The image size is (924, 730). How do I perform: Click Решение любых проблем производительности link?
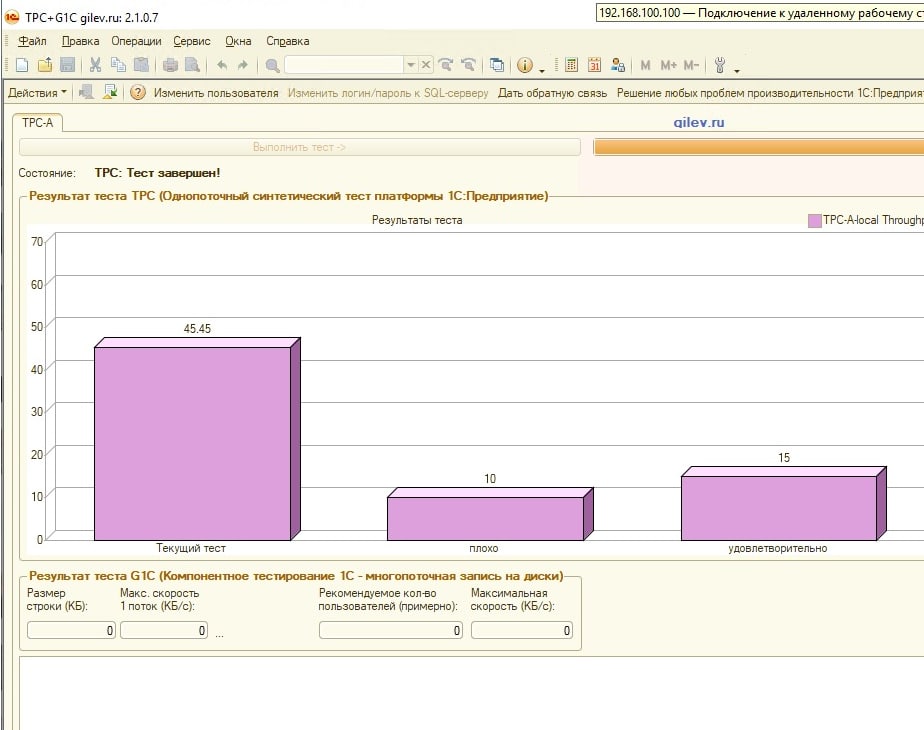click(x=770, y=93)
